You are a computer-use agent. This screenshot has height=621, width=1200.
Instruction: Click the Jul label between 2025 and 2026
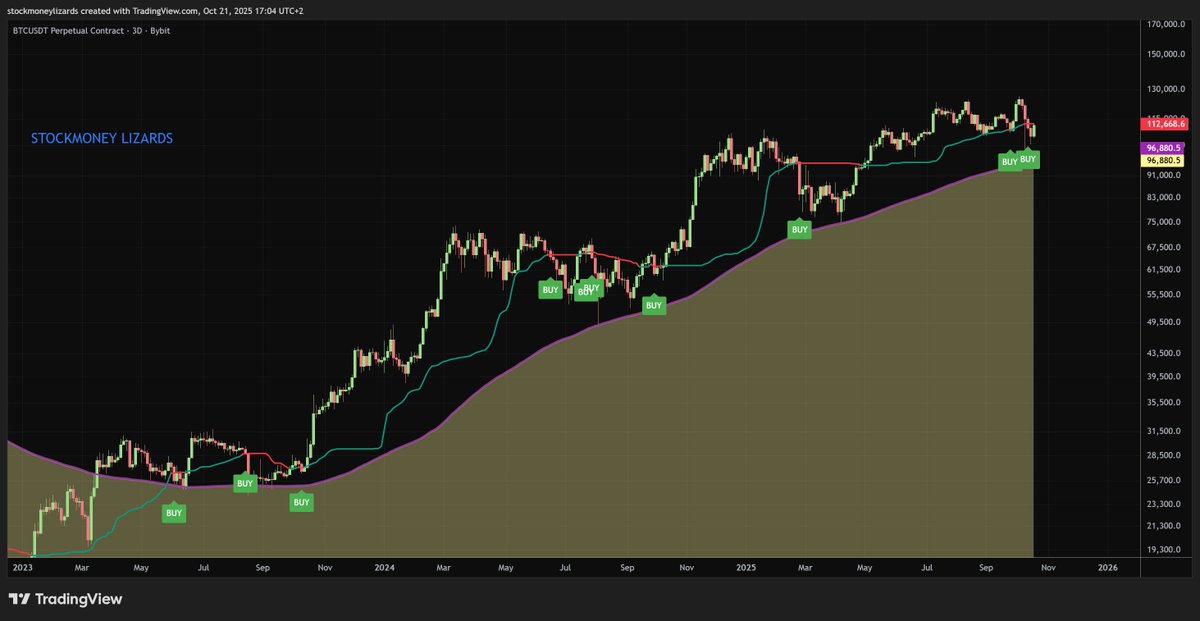[x=927, y=567]
